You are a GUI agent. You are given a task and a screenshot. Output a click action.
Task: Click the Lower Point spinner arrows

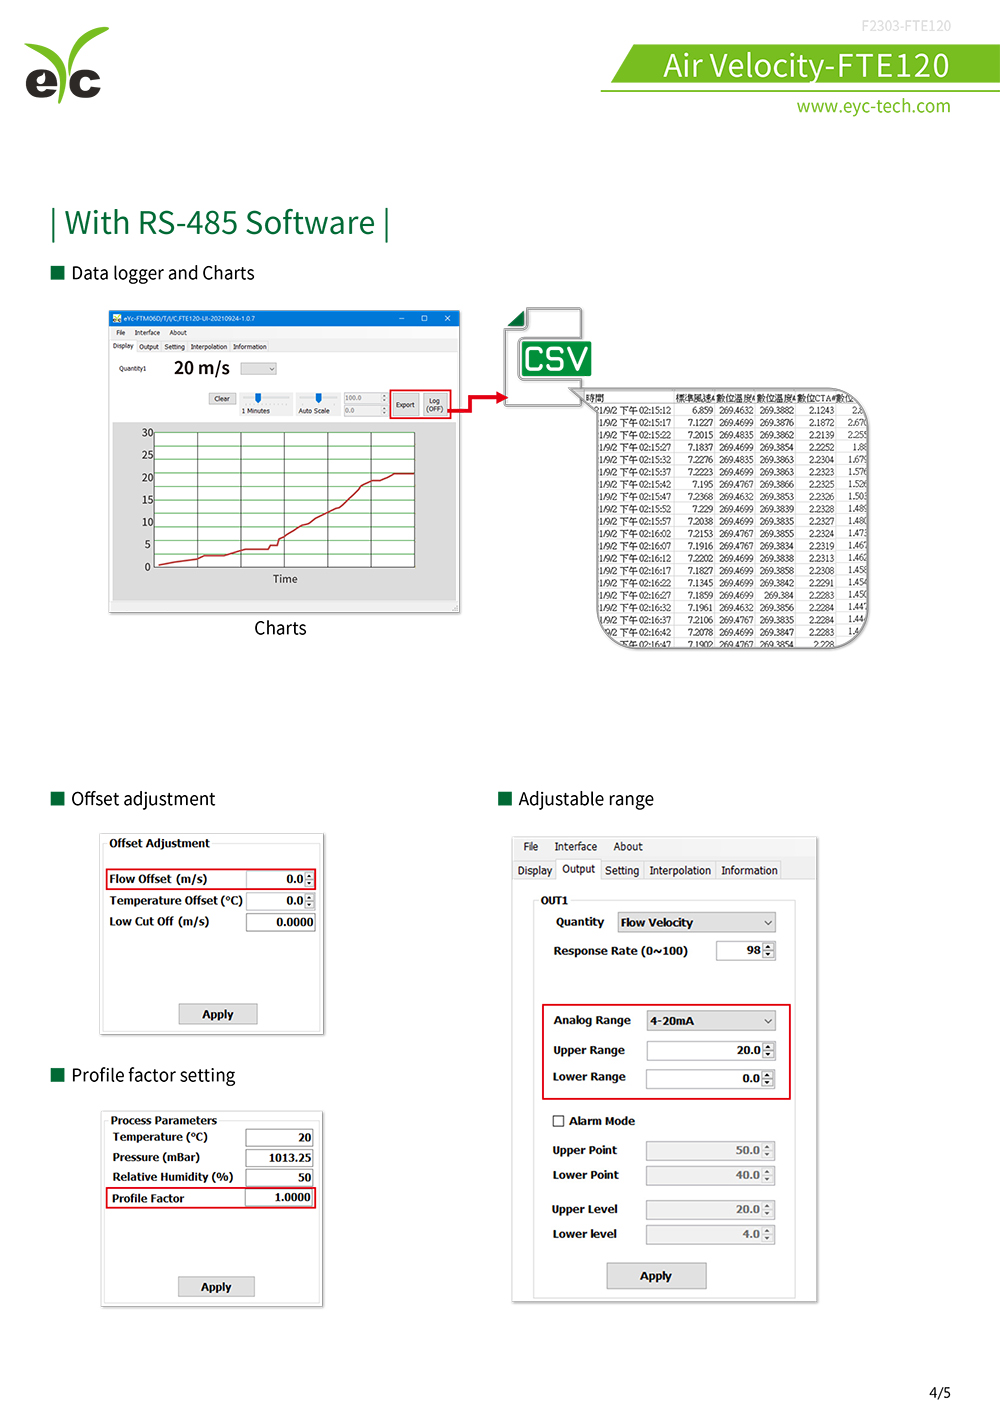click(x=768, y=1175)
